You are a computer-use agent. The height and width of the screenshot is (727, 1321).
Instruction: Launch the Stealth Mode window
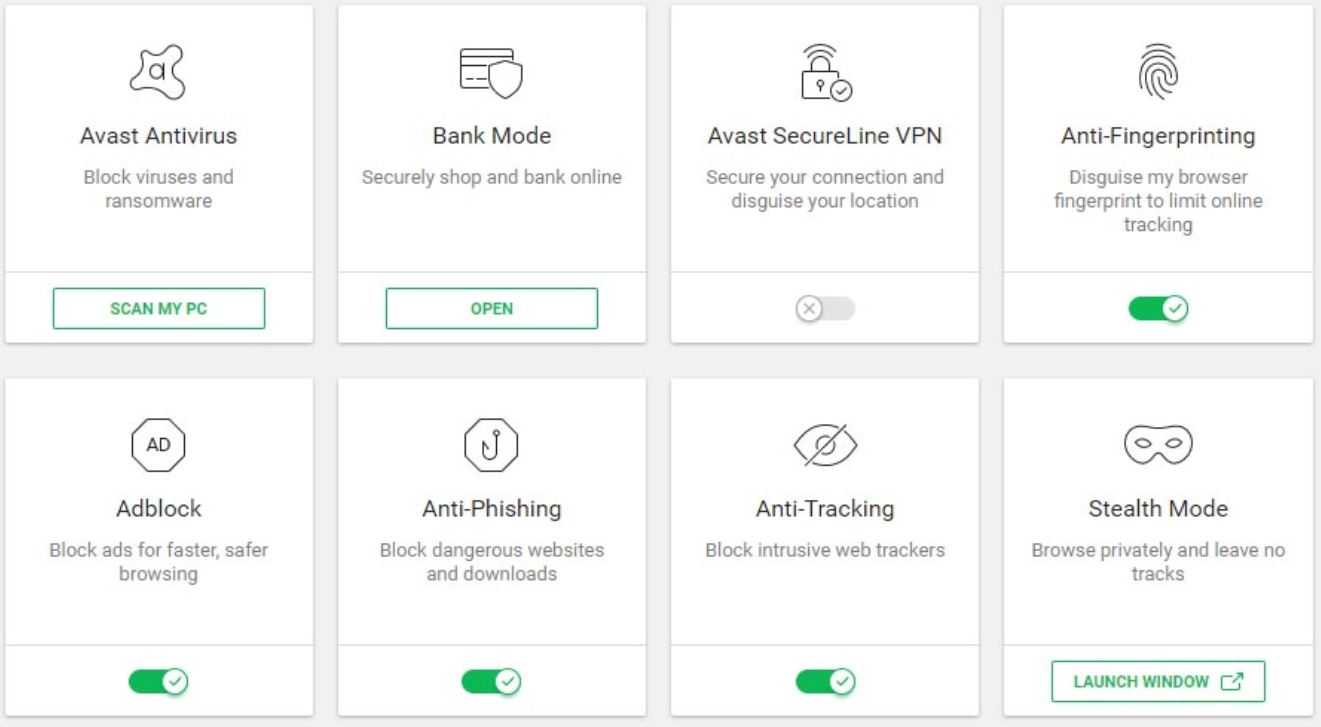pyautogui.click(x=1158, y=681)
